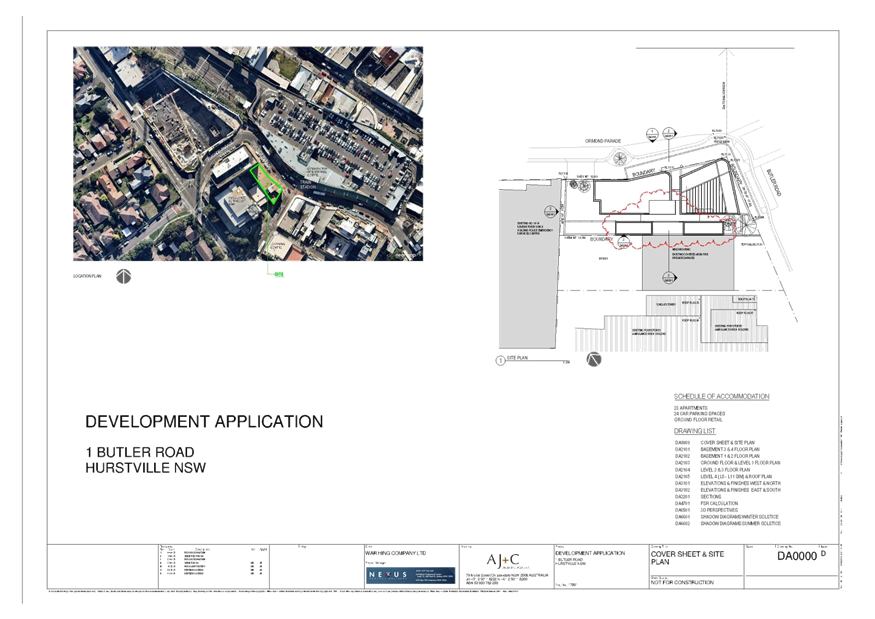The width and height of the screenshot is (875, 619).
Task: Click the car park in the aerial photo
Action: [x=340, y=140]
